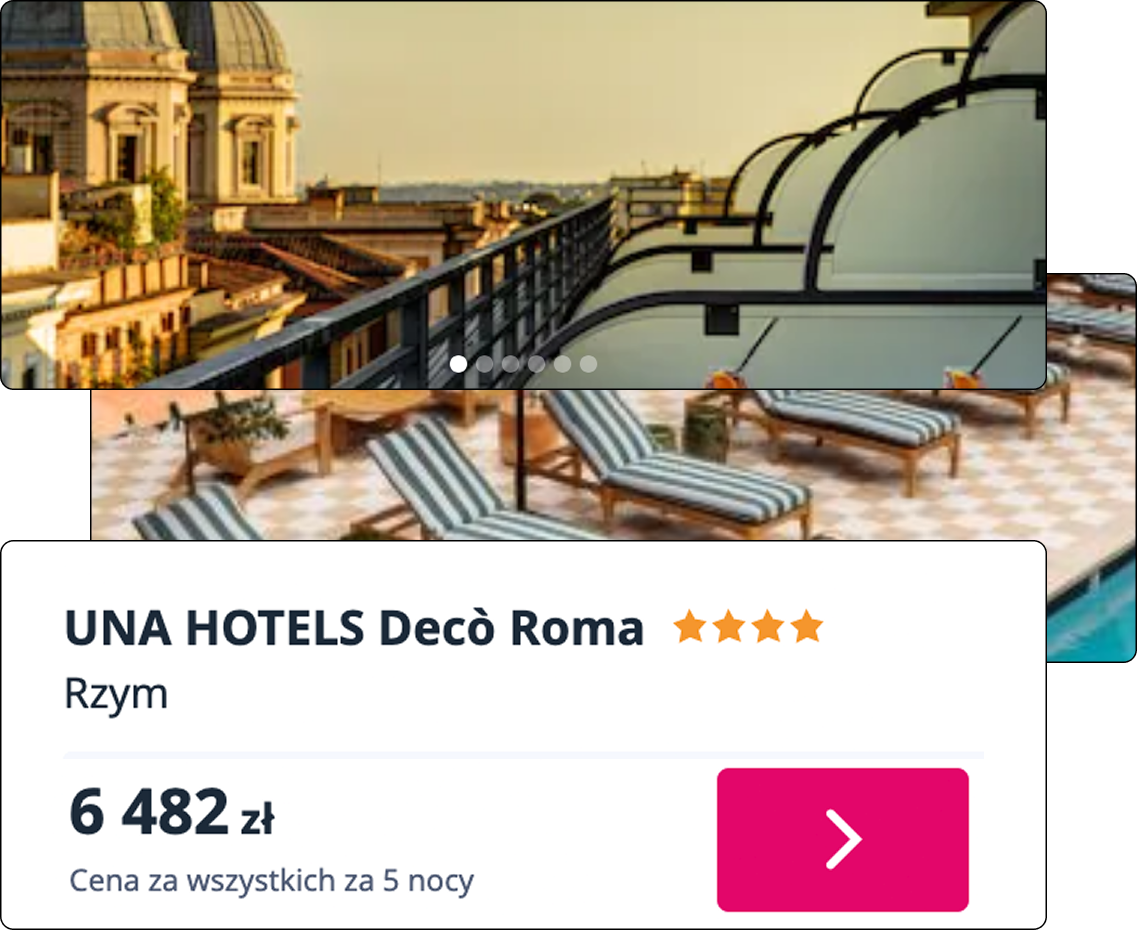The height and width of the screenshot is (930, 1137).
Task: Go to the second carousel photo dot
Action: (x=484, y=364)
